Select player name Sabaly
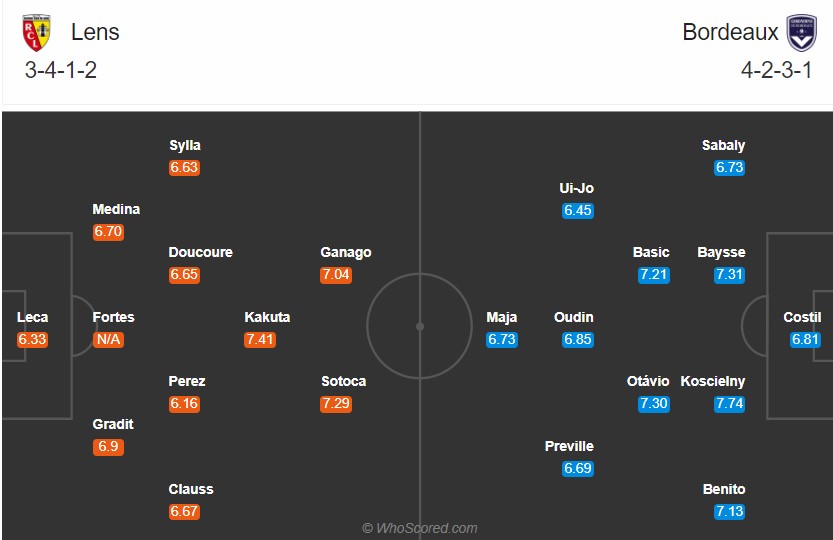The height and width of the screenshot is (540, 833). [x=723, y=145]
